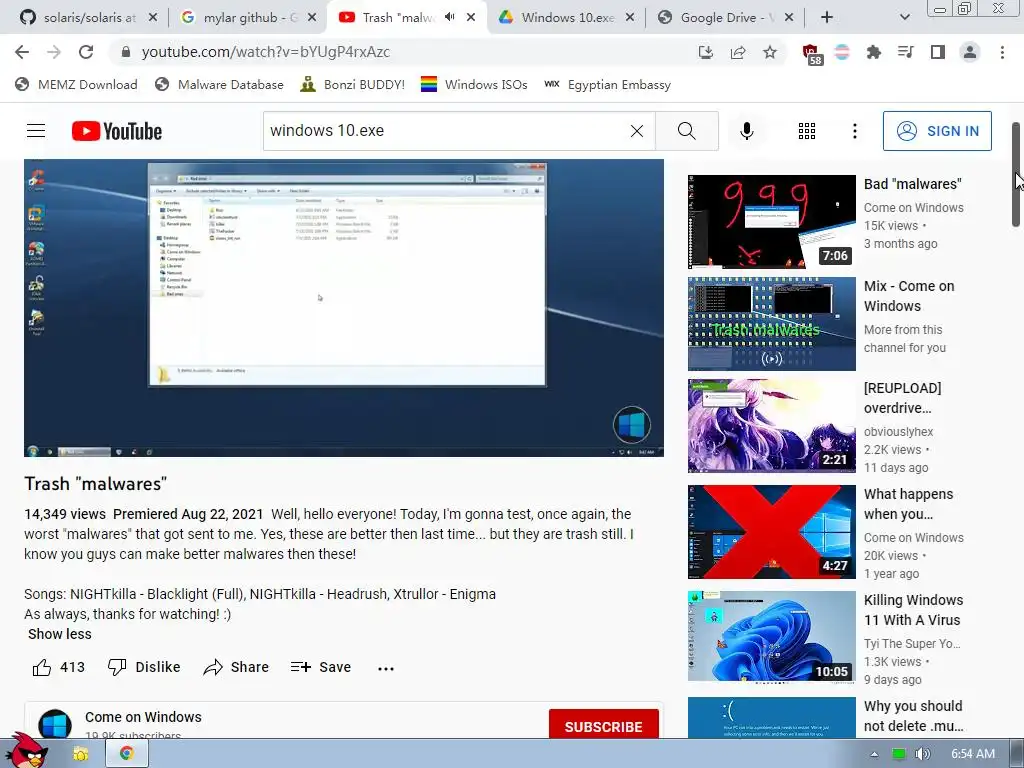Open the uBlock extension showing 58
The width and height of the screenshot is (1024, 768).
pyautogui.click(x=812, y=54)
